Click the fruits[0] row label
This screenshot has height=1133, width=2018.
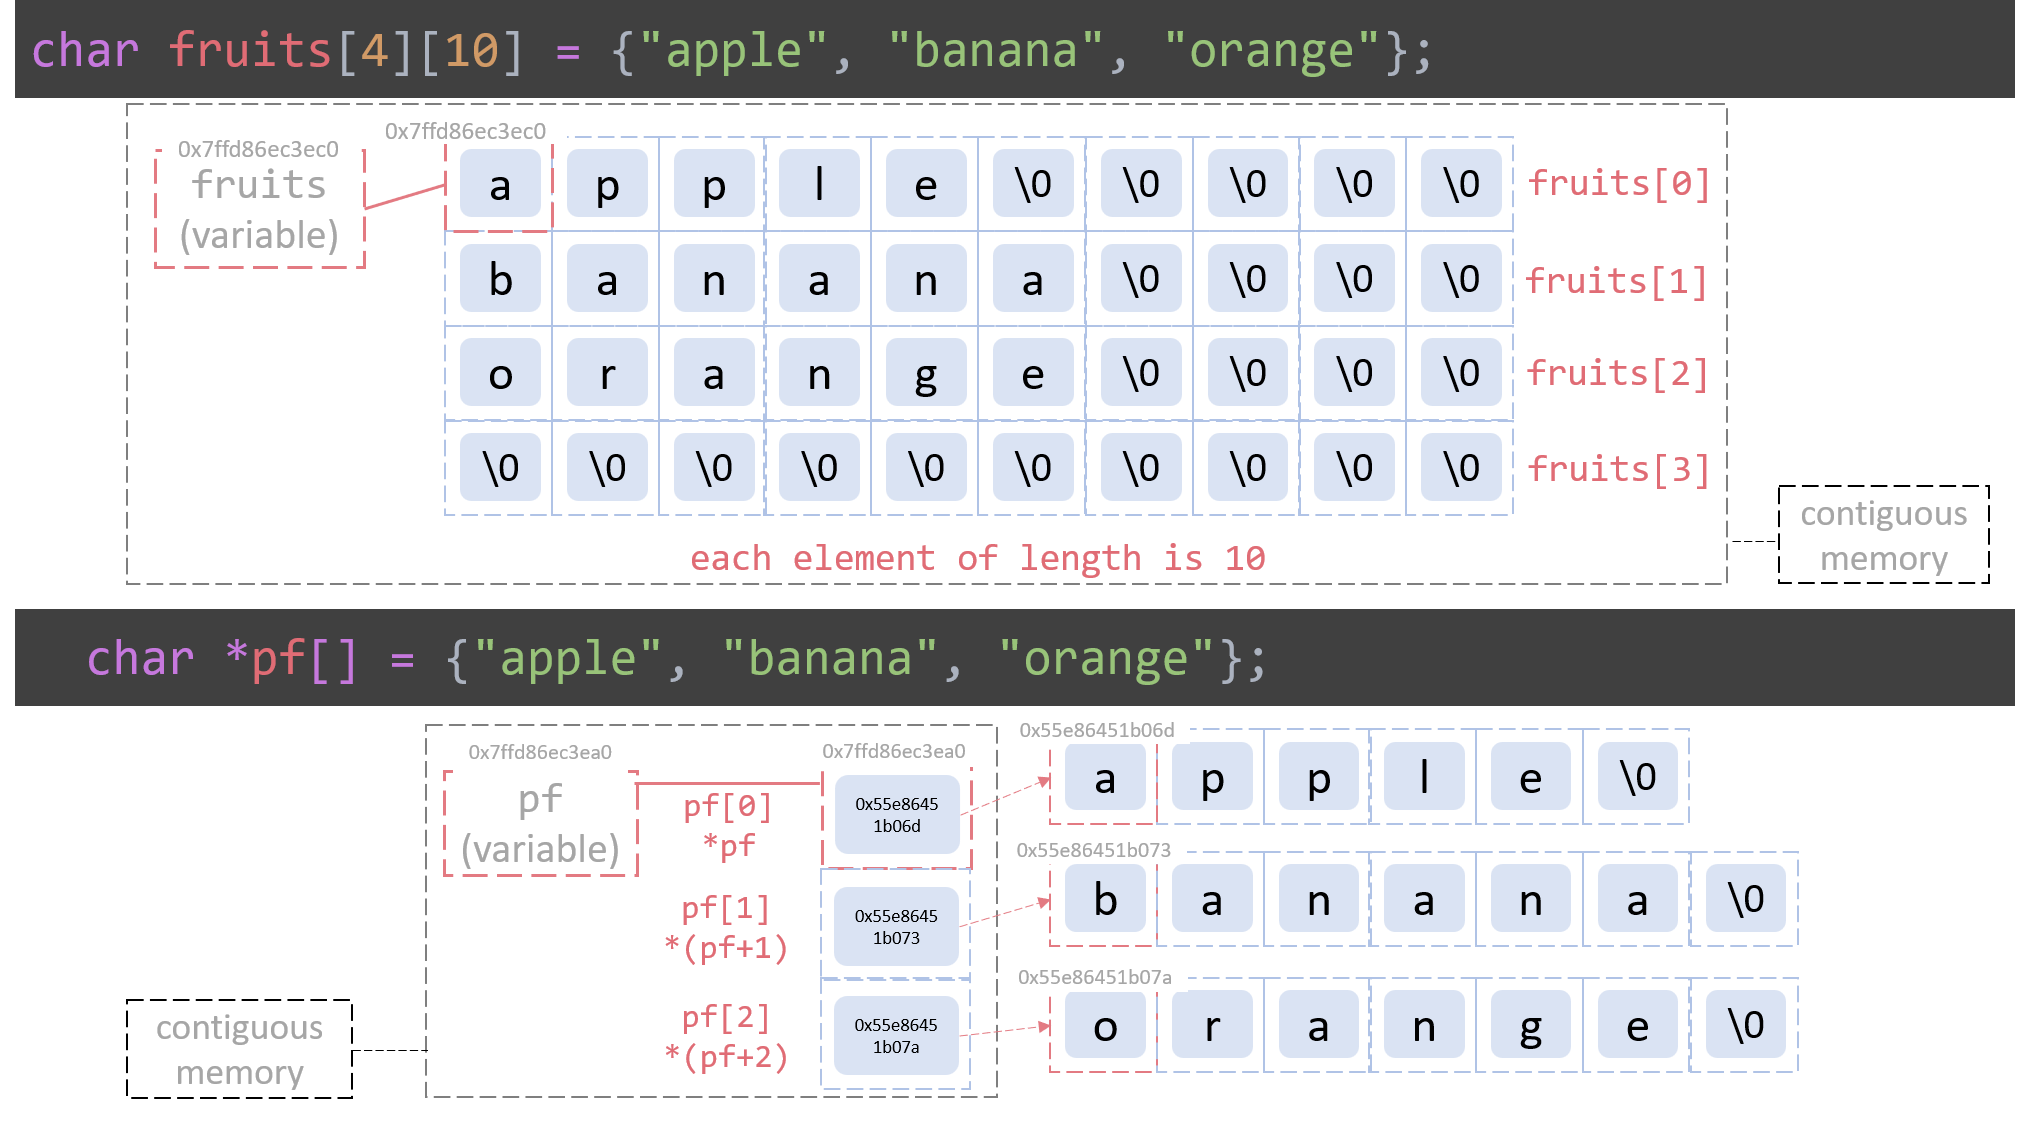(x=1619, y=184)
